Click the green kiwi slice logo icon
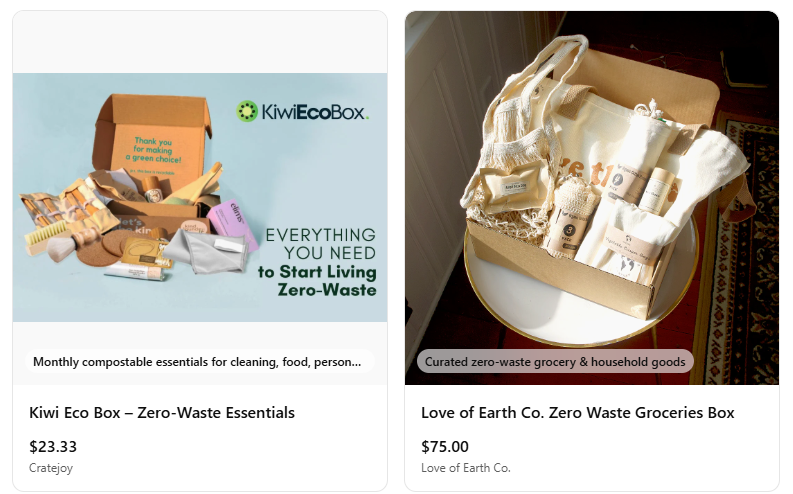The image size is (793, 494). tap(247, 111)
